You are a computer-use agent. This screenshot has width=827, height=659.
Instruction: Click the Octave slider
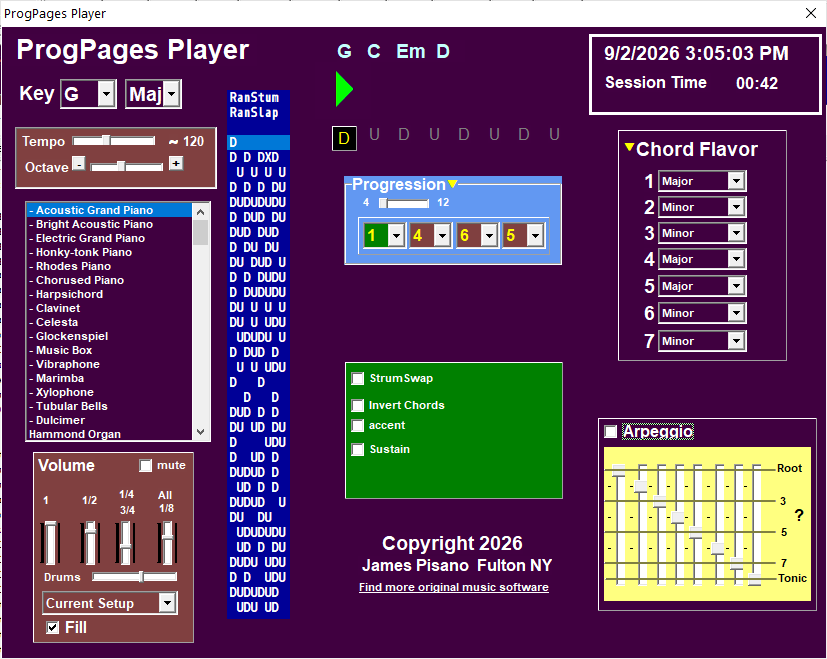pyautogui.click(x=127, y=166)
